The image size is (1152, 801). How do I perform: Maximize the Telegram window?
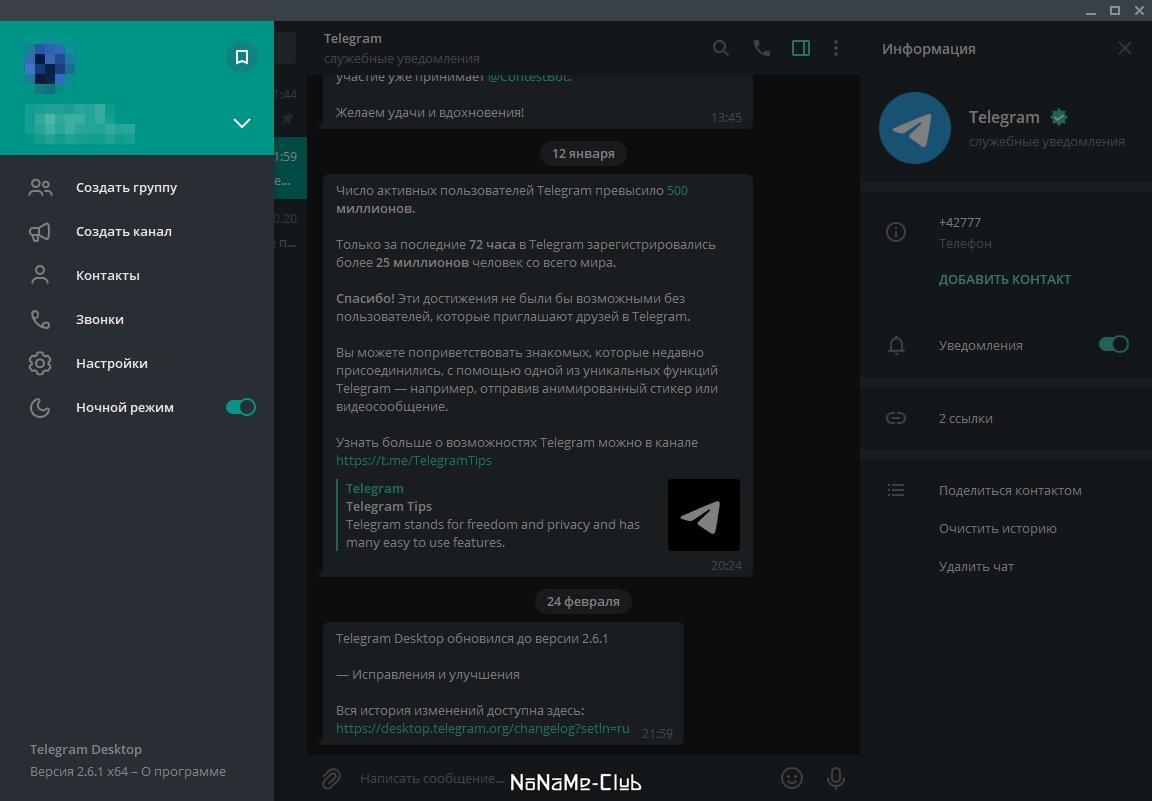coord(1115,10)
